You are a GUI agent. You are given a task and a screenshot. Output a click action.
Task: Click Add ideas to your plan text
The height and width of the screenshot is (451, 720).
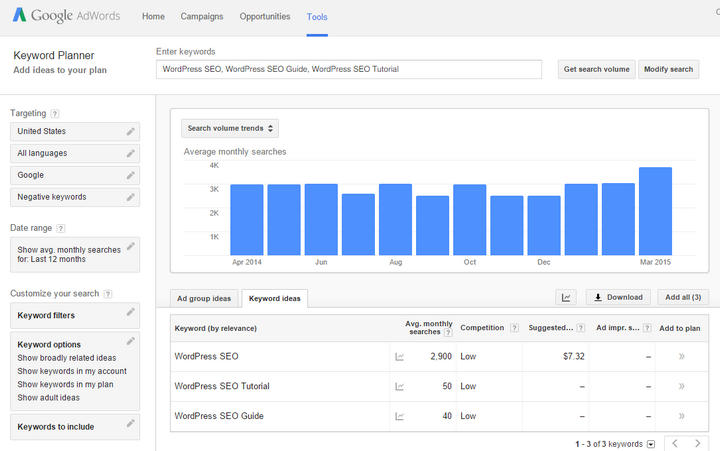(60, 70)
